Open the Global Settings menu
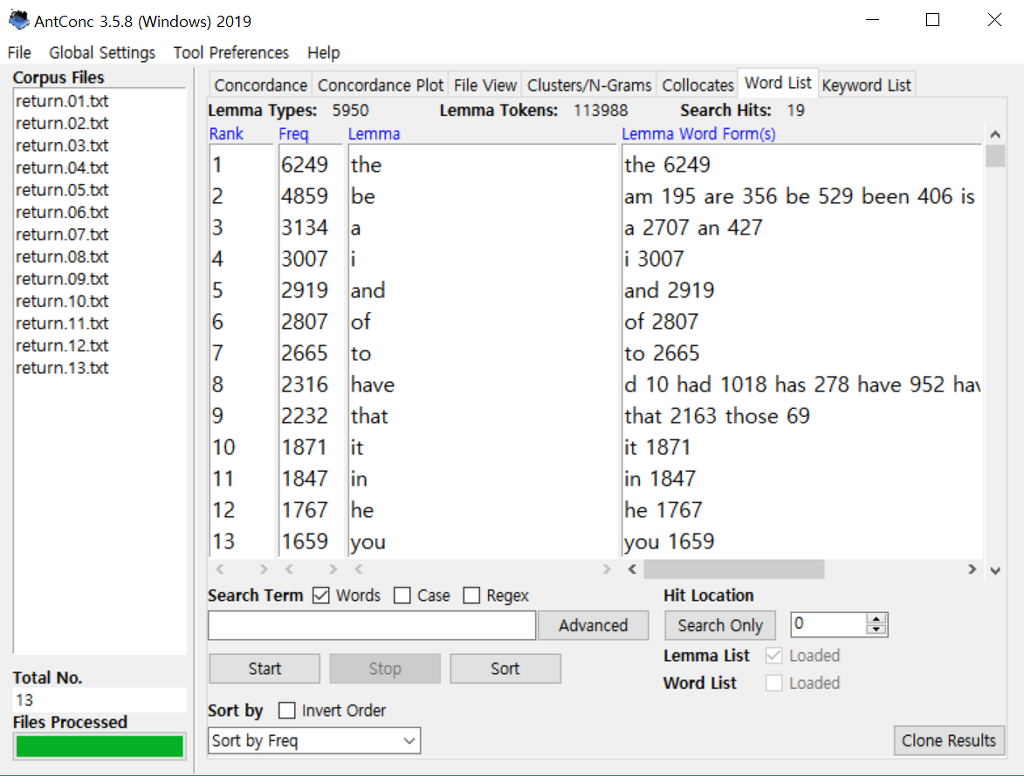 [x=102, y=52]
